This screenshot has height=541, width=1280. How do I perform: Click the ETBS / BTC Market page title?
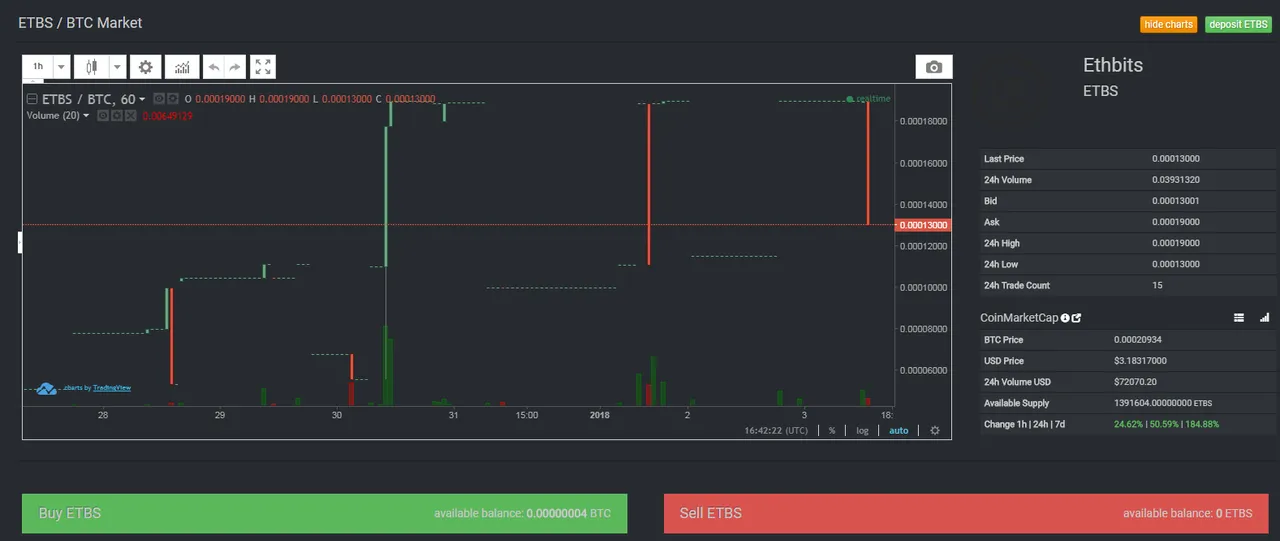80,22
